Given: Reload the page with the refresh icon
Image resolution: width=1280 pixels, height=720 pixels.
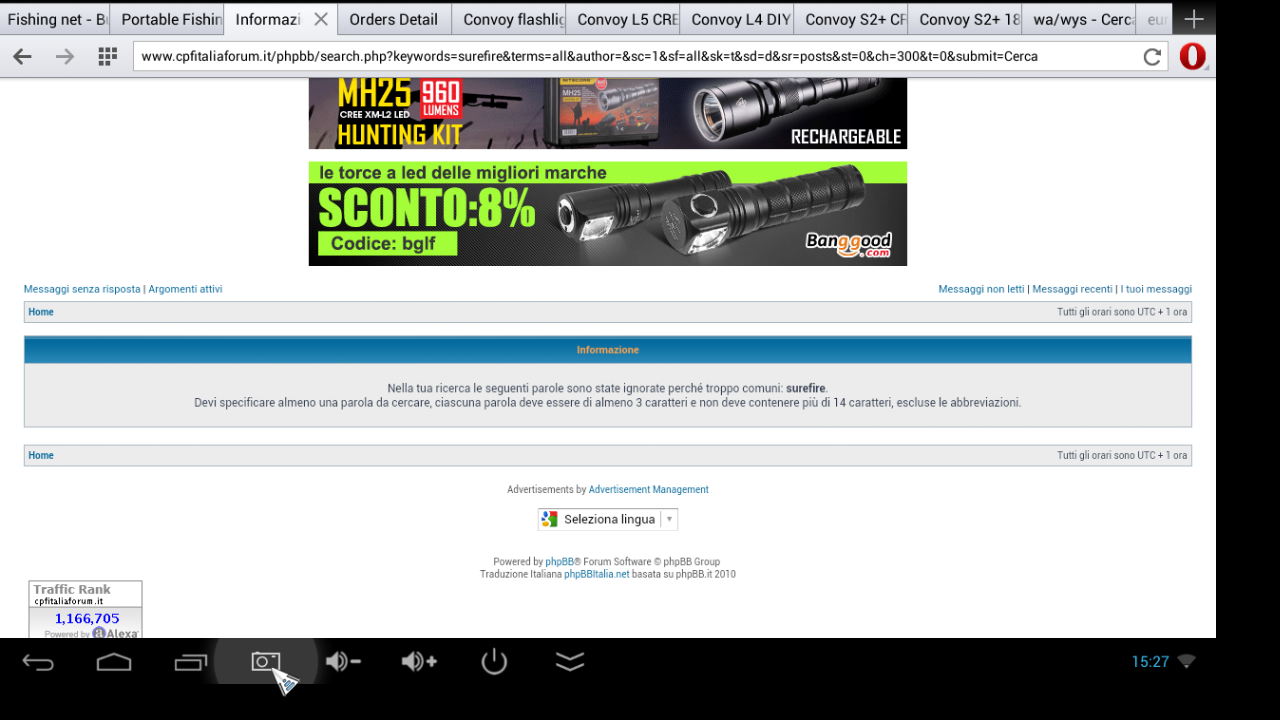Looking at the screenshot, I should [x=1152, y=57].
